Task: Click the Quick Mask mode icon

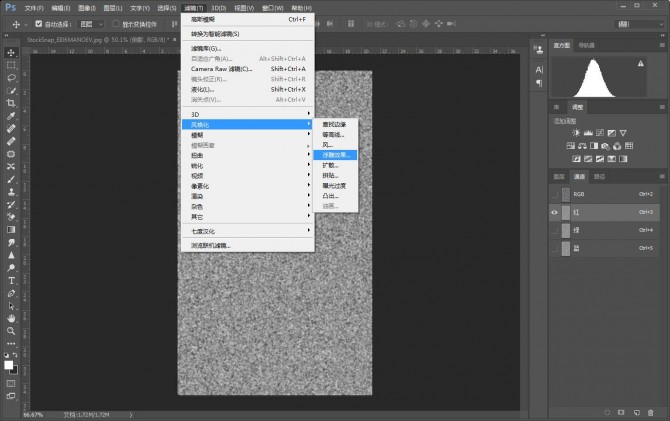Action: click(x=11, y=383)
